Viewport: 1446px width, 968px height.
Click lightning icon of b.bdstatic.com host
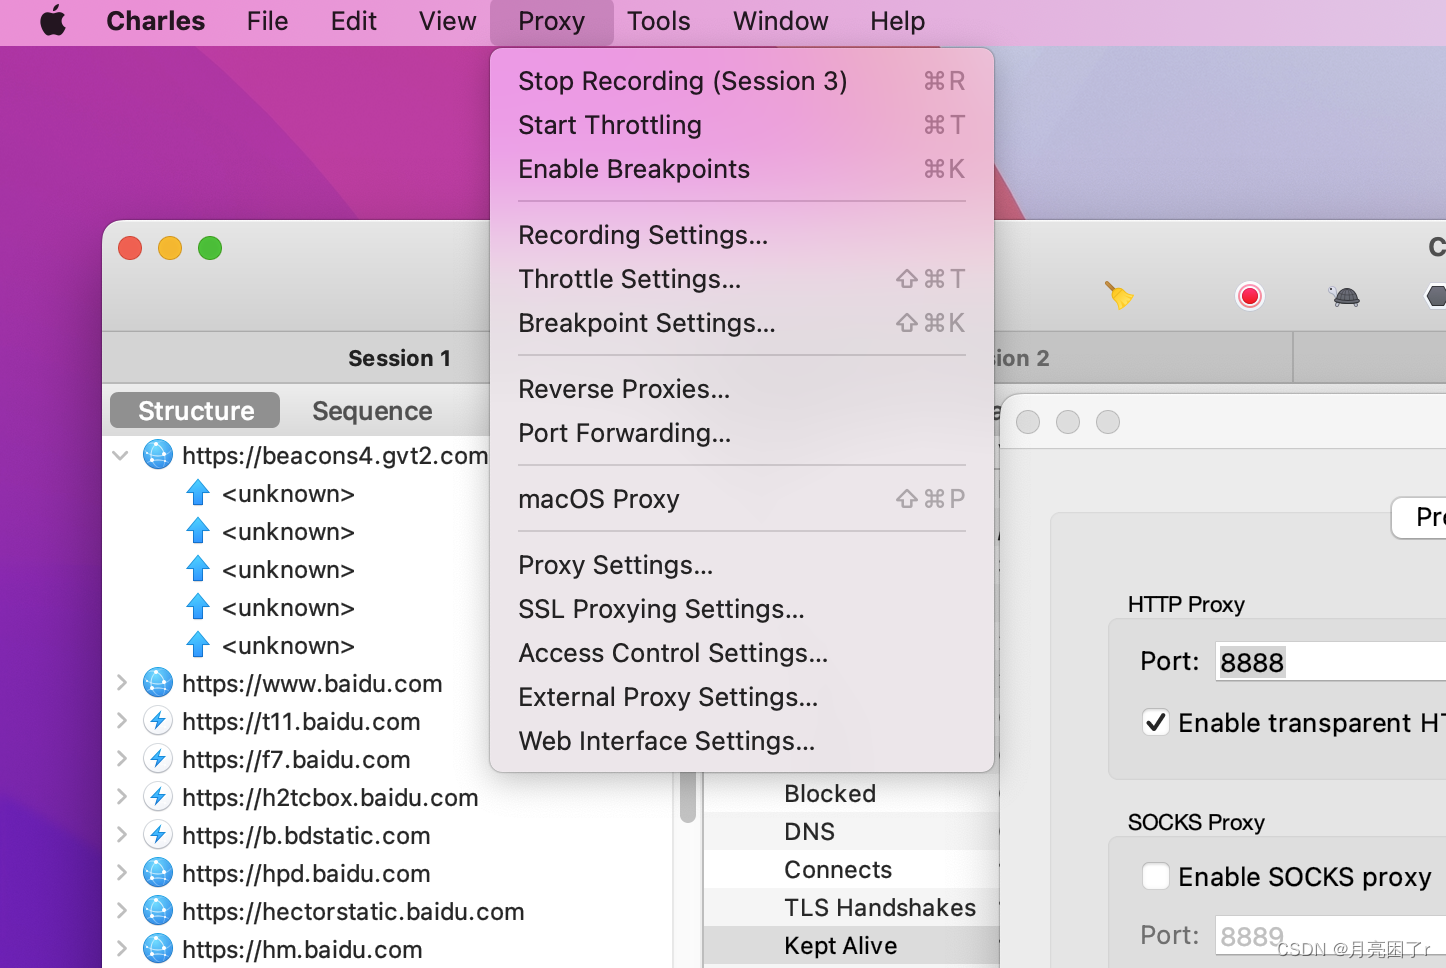pyautogui.click(x=158, y=835)
